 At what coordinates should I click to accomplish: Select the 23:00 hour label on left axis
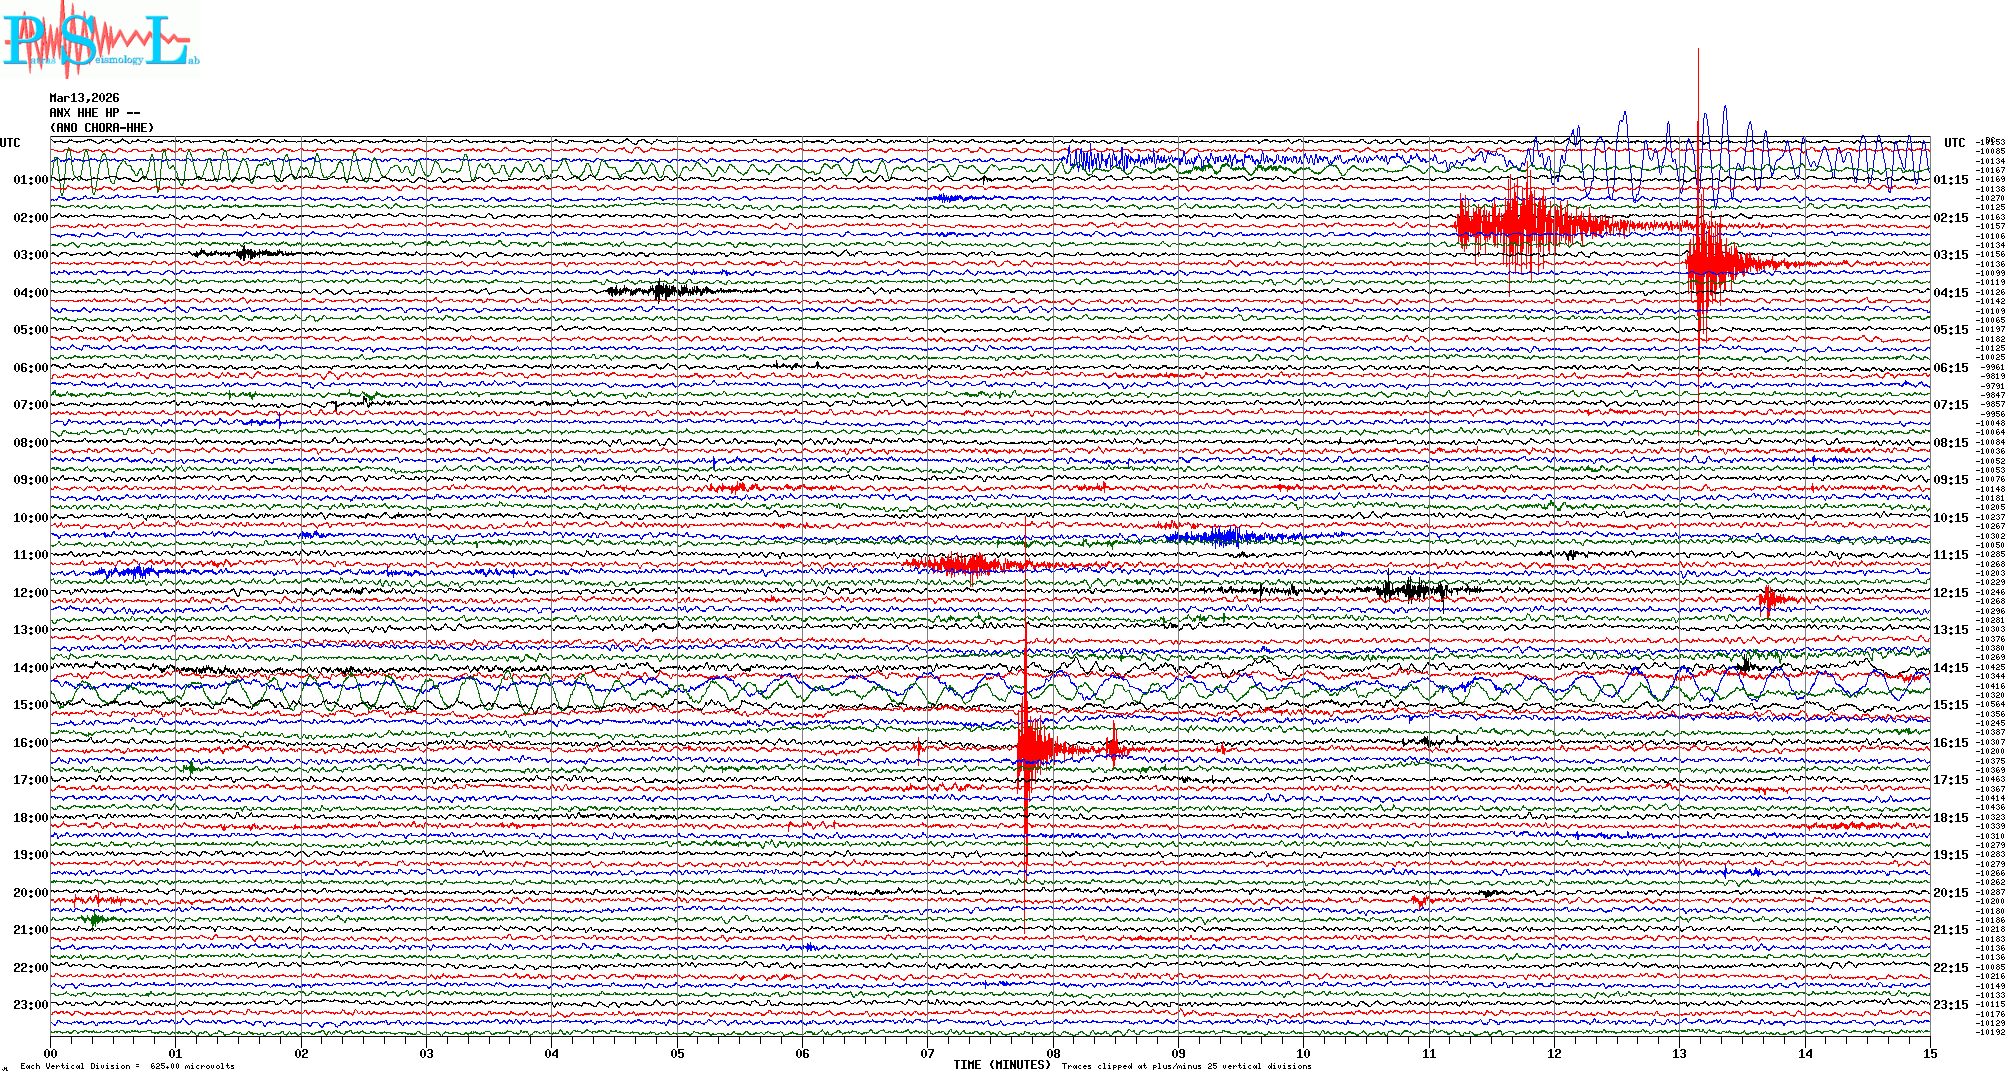(30, 1005)
